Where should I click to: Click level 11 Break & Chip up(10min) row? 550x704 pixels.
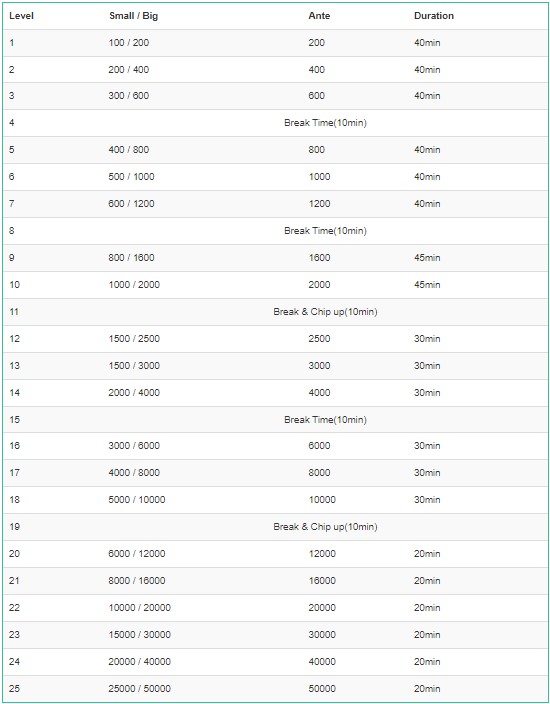[x=276, y=312]
